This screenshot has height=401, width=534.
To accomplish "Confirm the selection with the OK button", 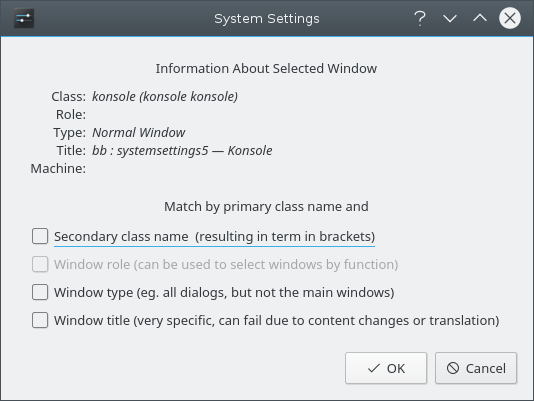I will pos(386,368).
